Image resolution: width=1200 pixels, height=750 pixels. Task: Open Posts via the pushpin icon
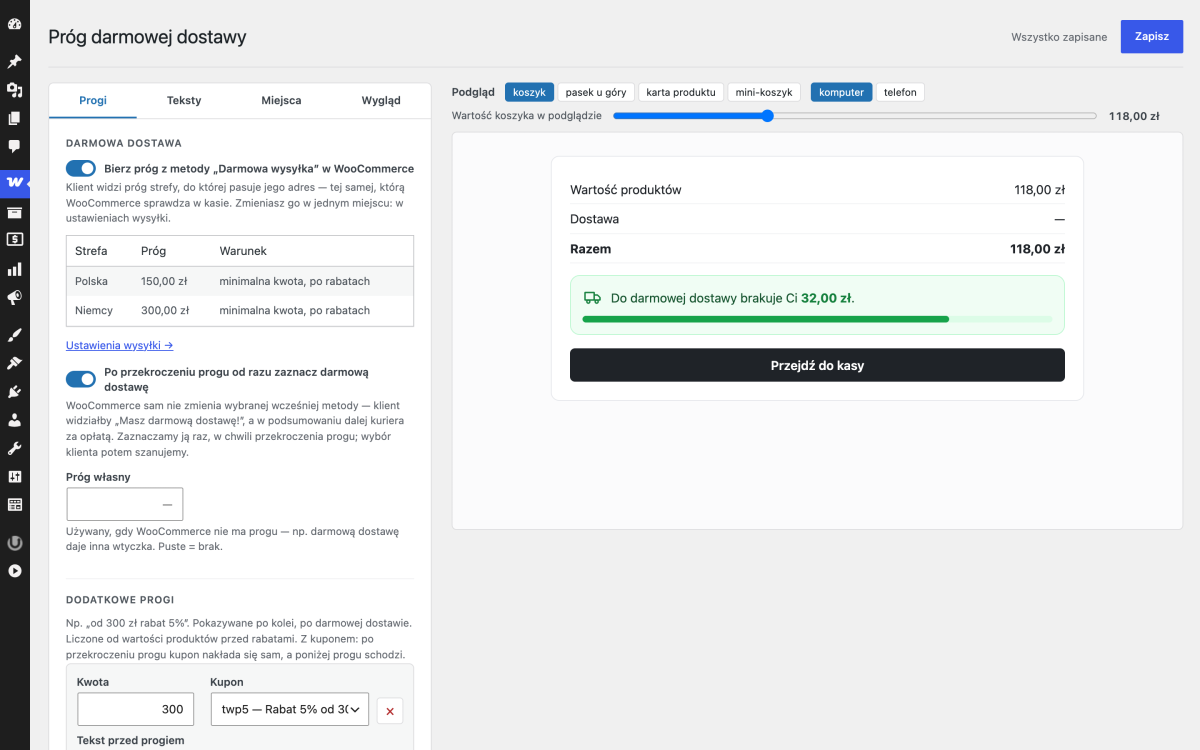click(x=14, y=61)
